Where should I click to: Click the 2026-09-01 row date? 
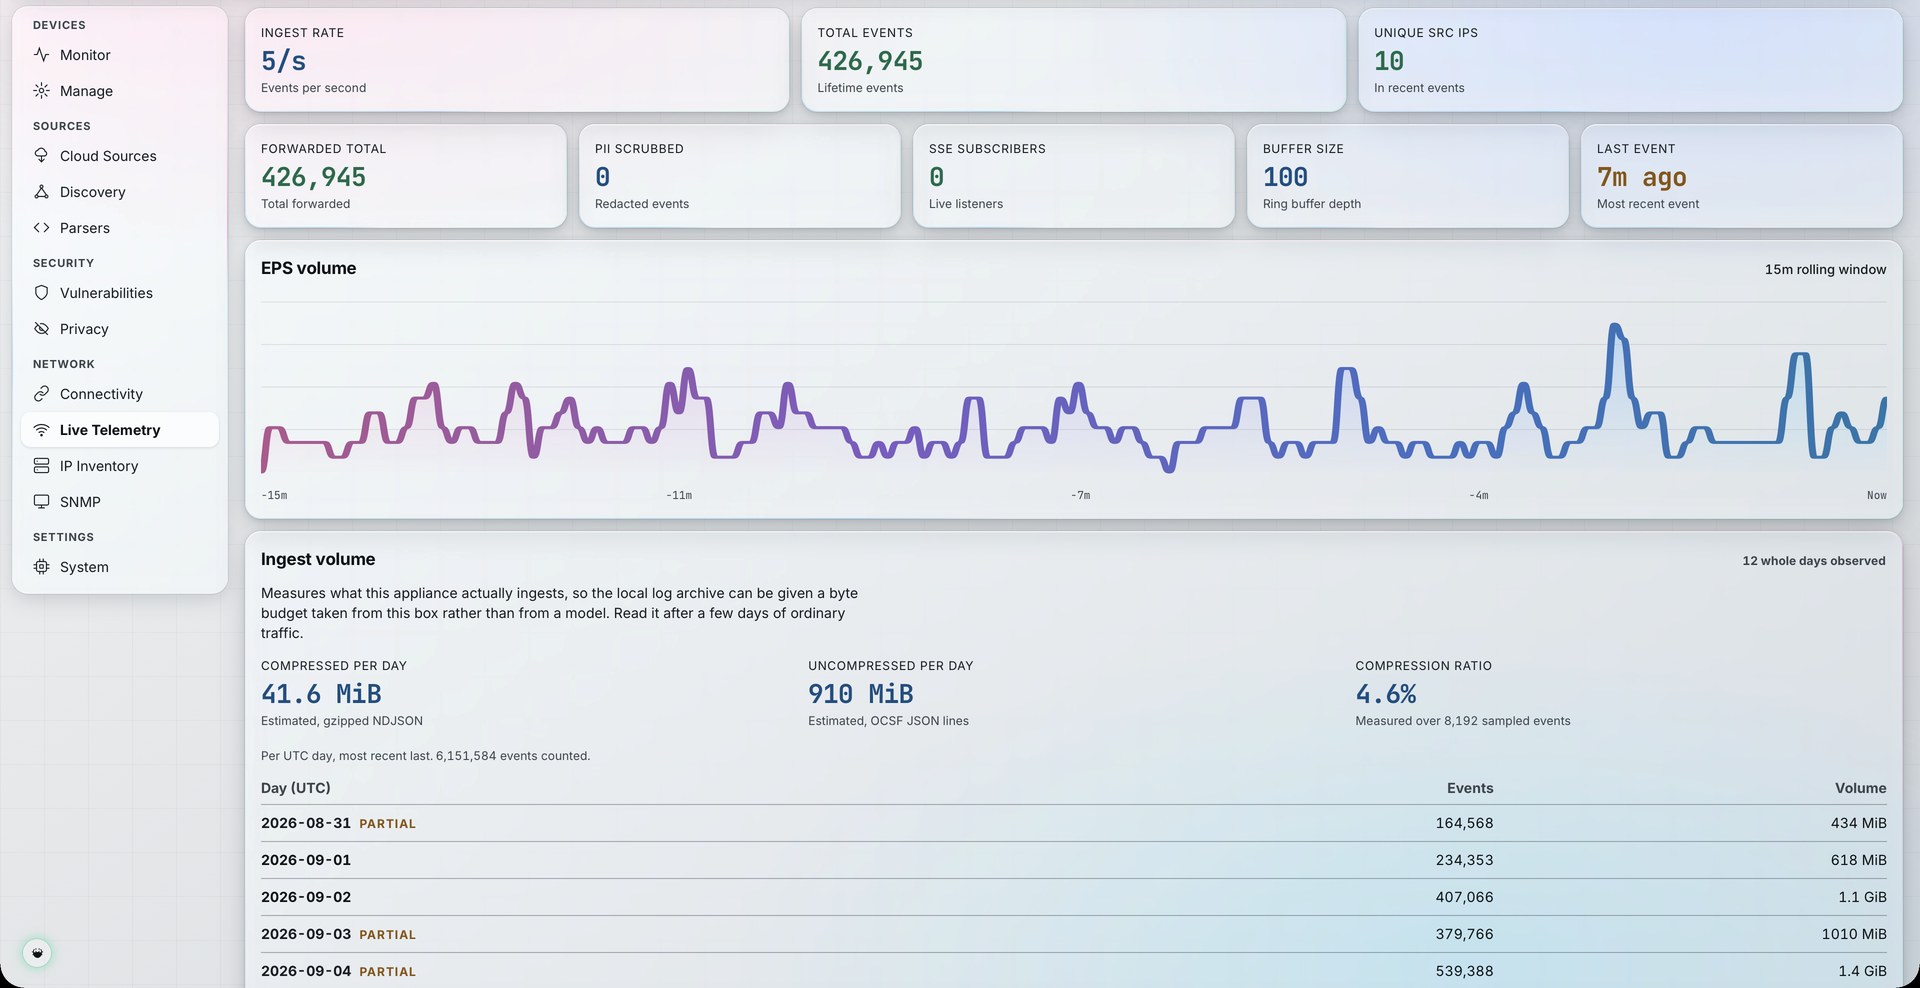click(306, 860)
